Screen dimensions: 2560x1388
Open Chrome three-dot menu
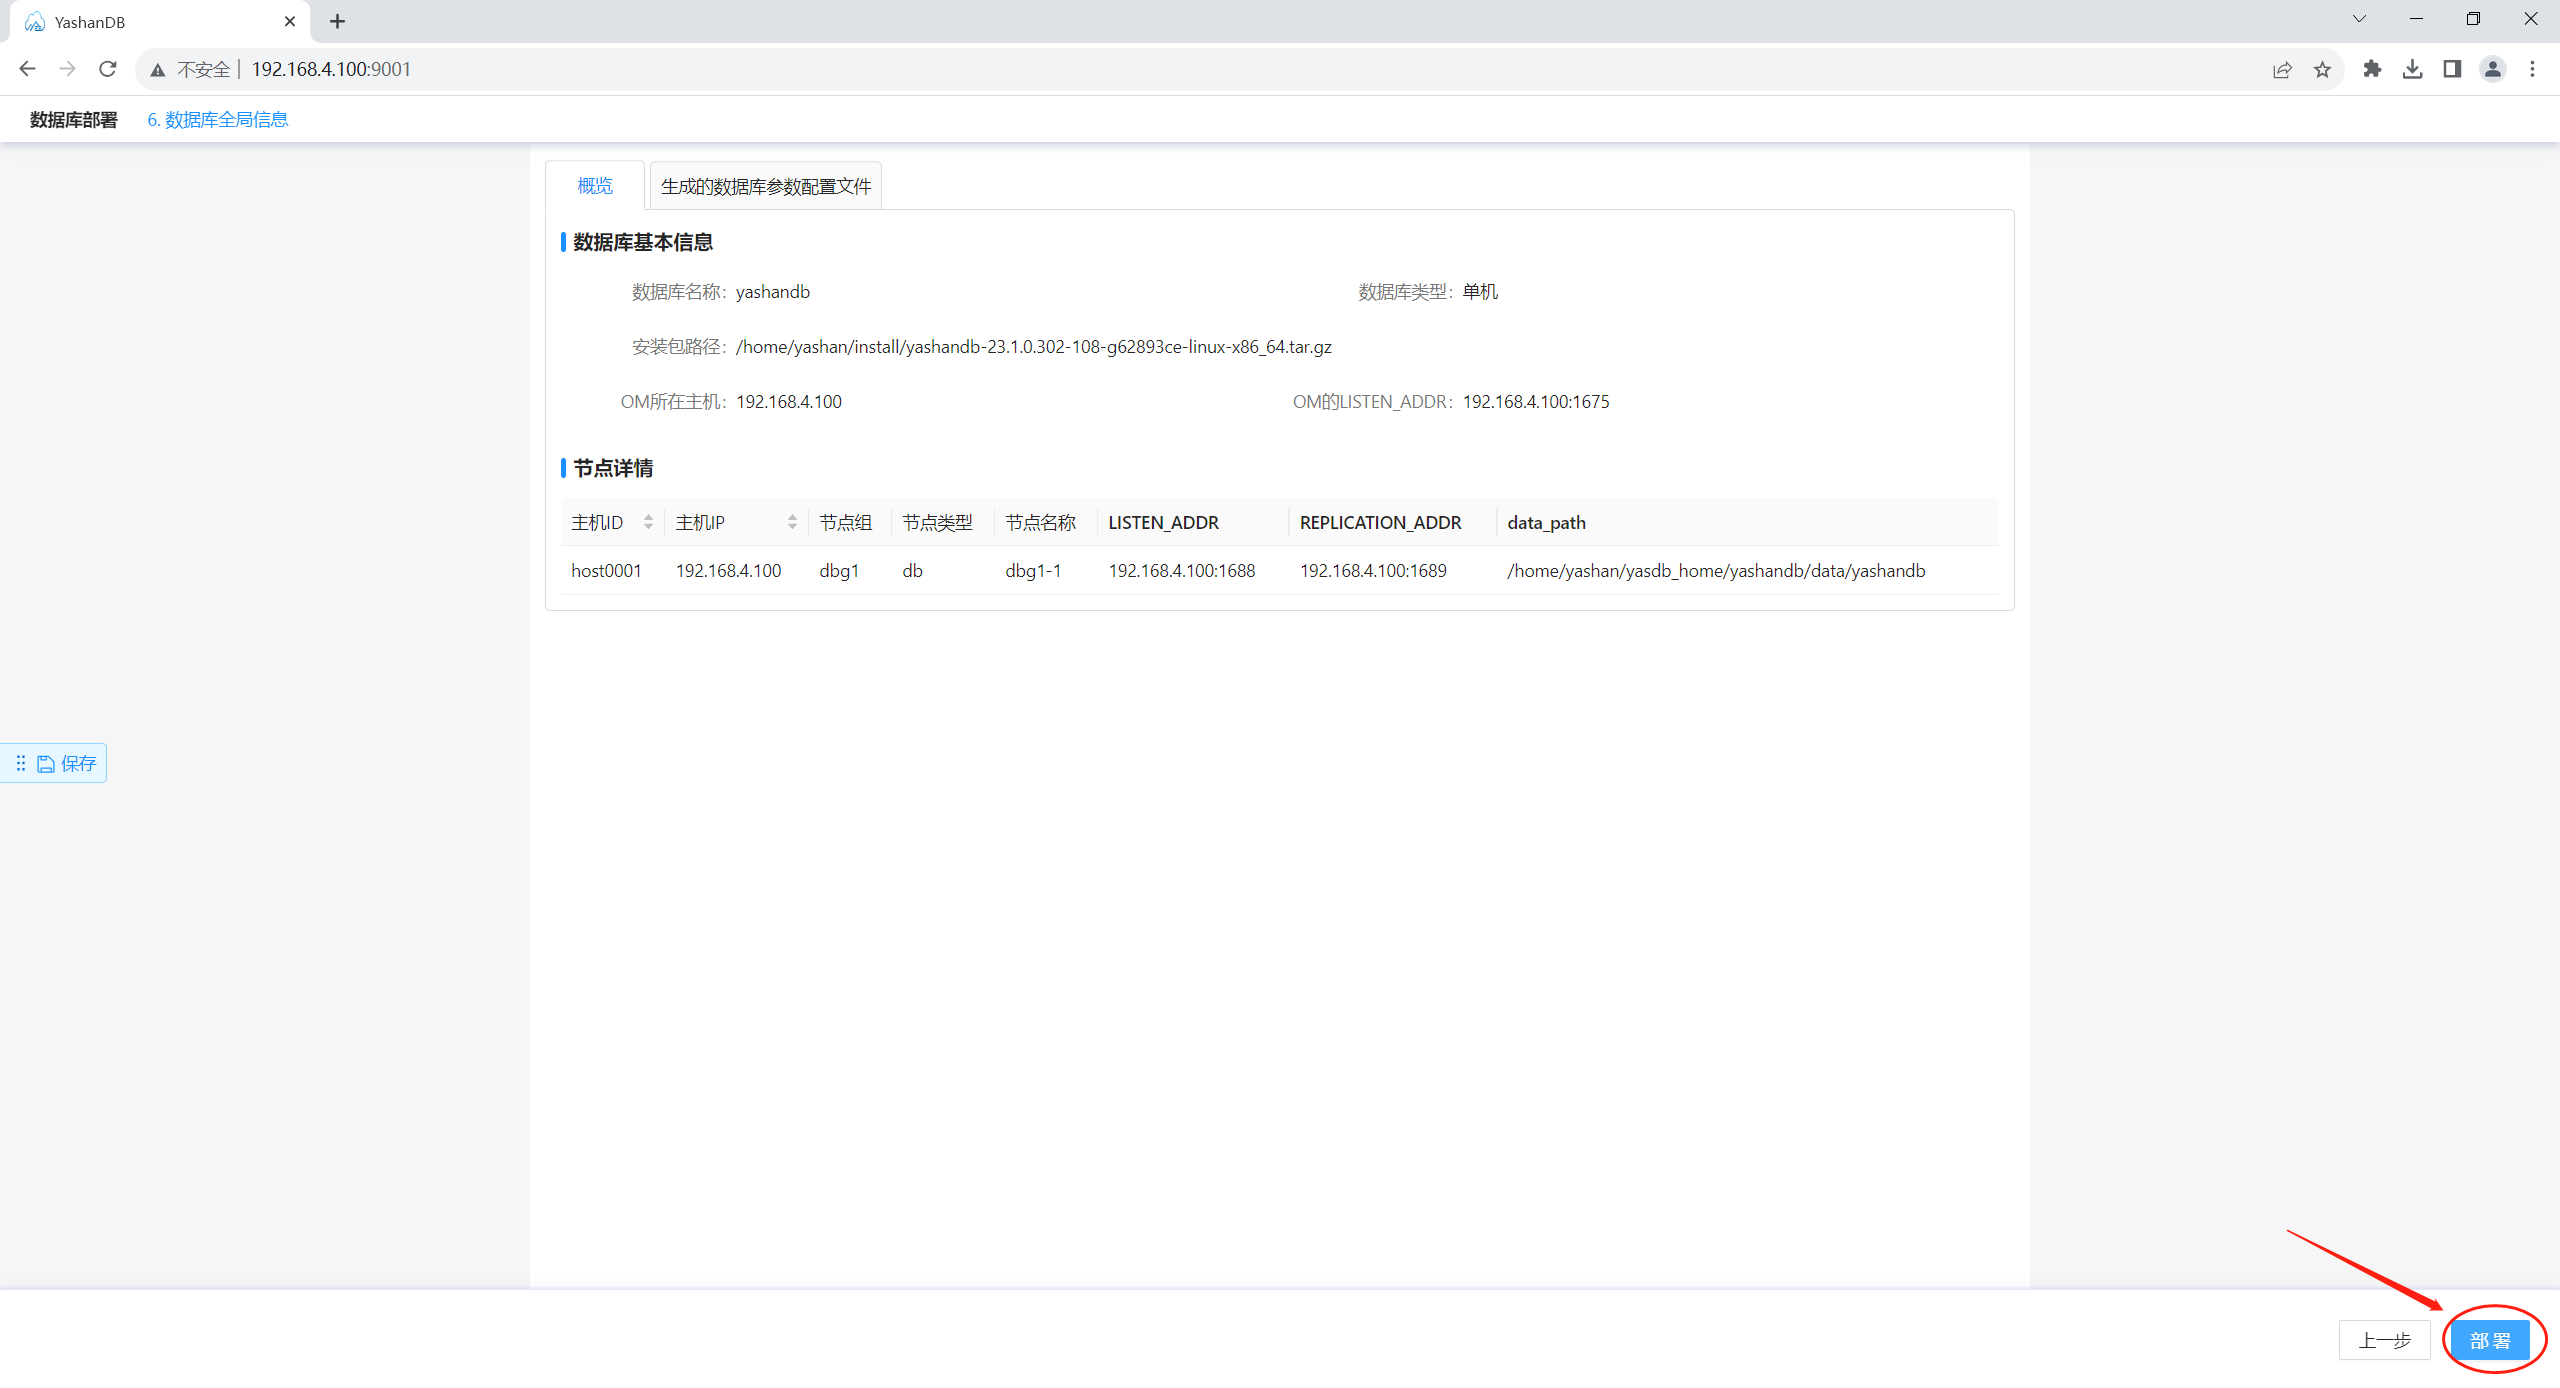coord(2532,69)
